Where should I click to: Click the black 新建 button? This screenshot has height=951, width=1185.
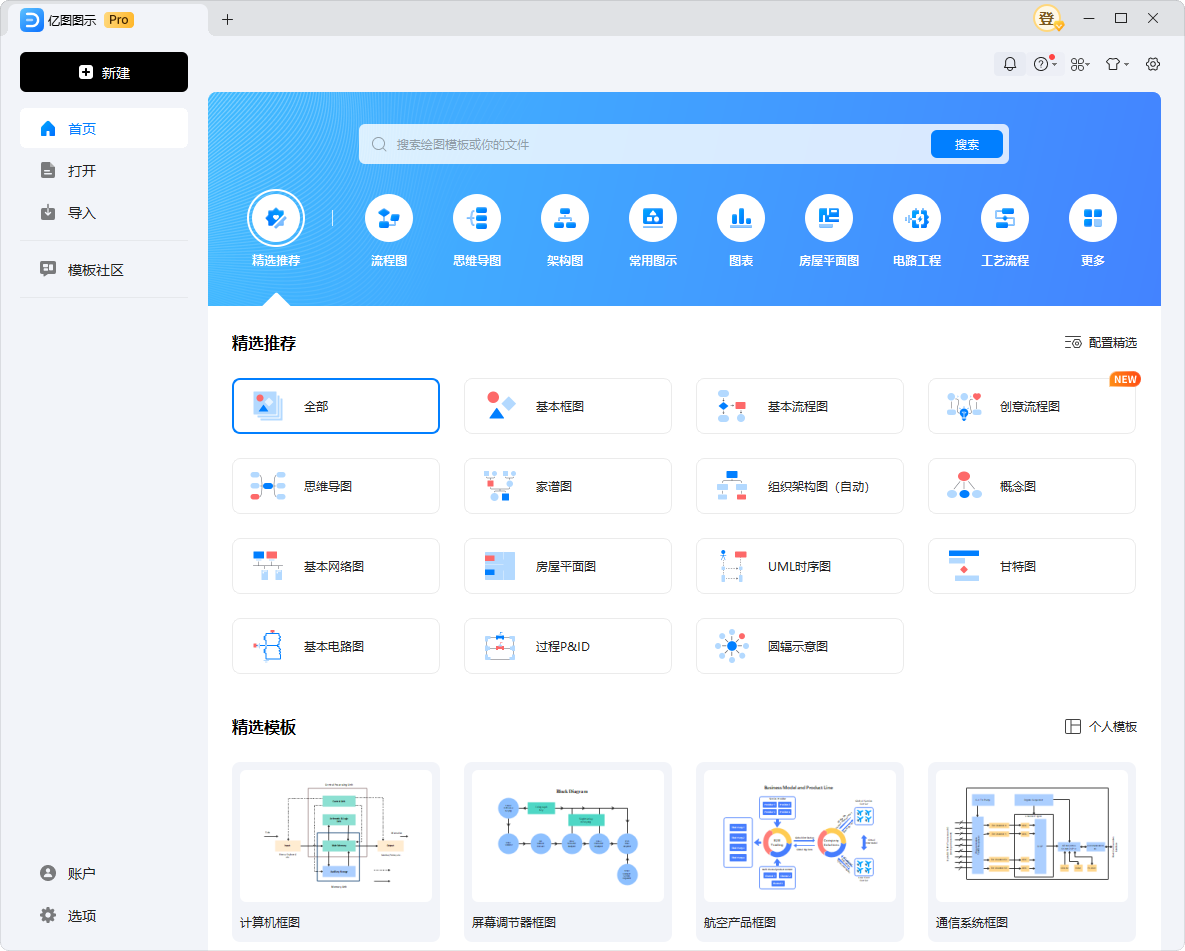pos(104,72)
